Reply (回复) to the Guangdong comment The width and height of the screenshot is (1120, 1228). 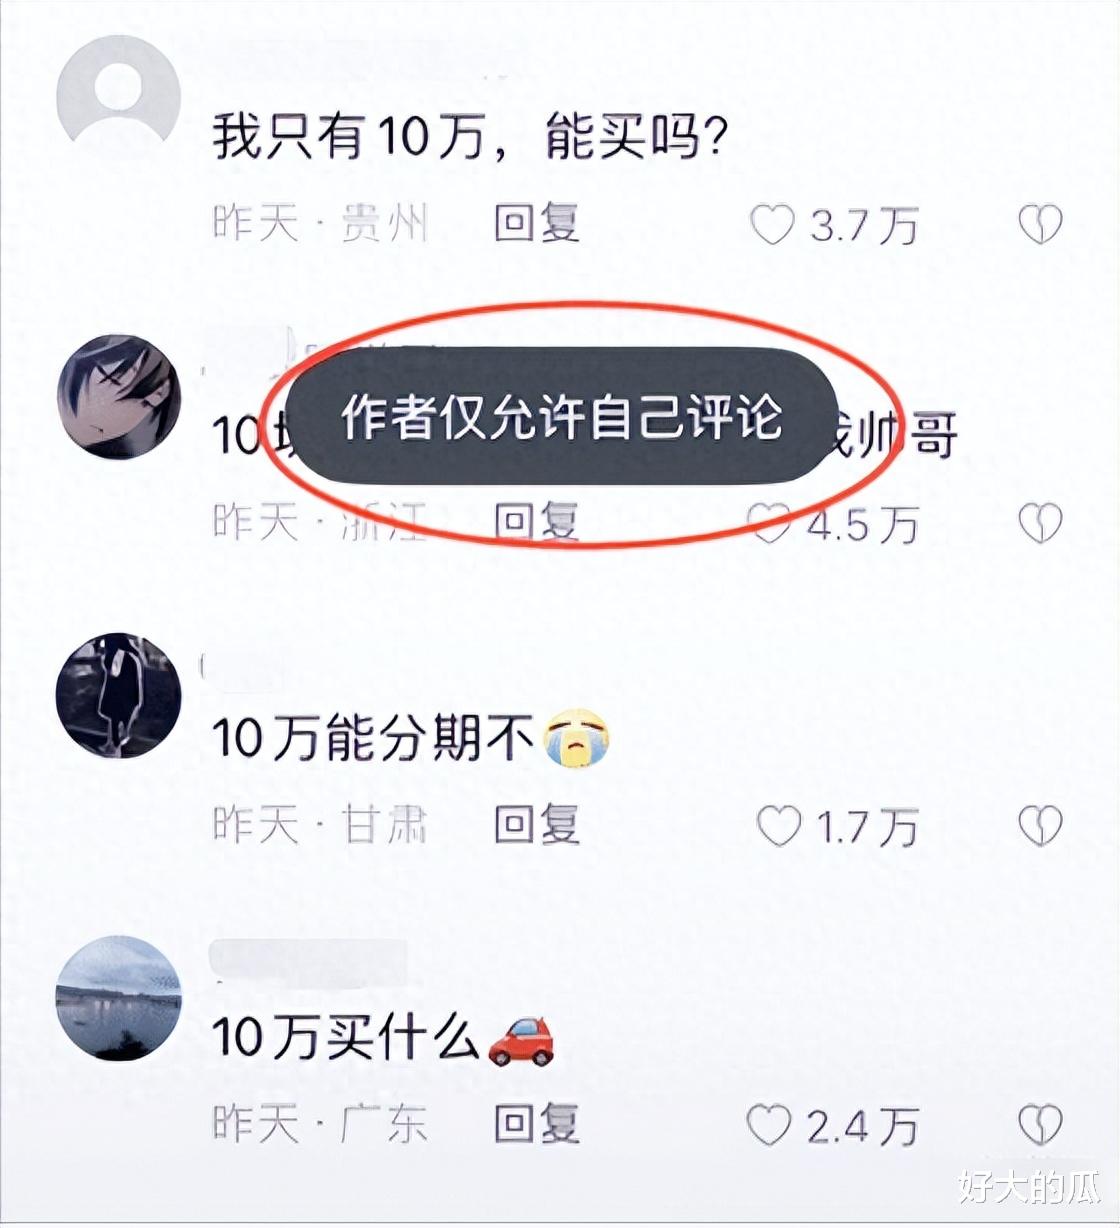pyautogui.click(x=537, y=1124)
